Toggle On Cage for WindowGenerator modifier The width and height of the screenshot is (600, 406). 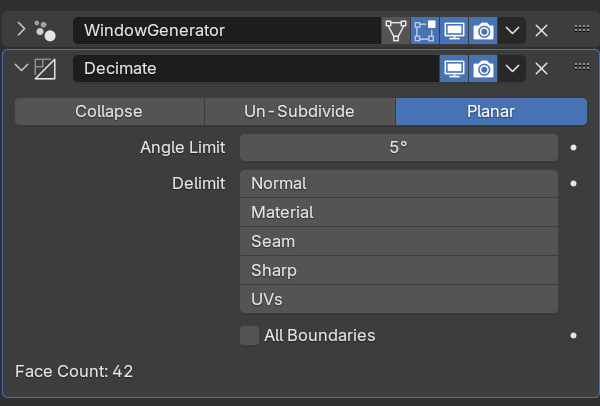click(x=396, y=31)
